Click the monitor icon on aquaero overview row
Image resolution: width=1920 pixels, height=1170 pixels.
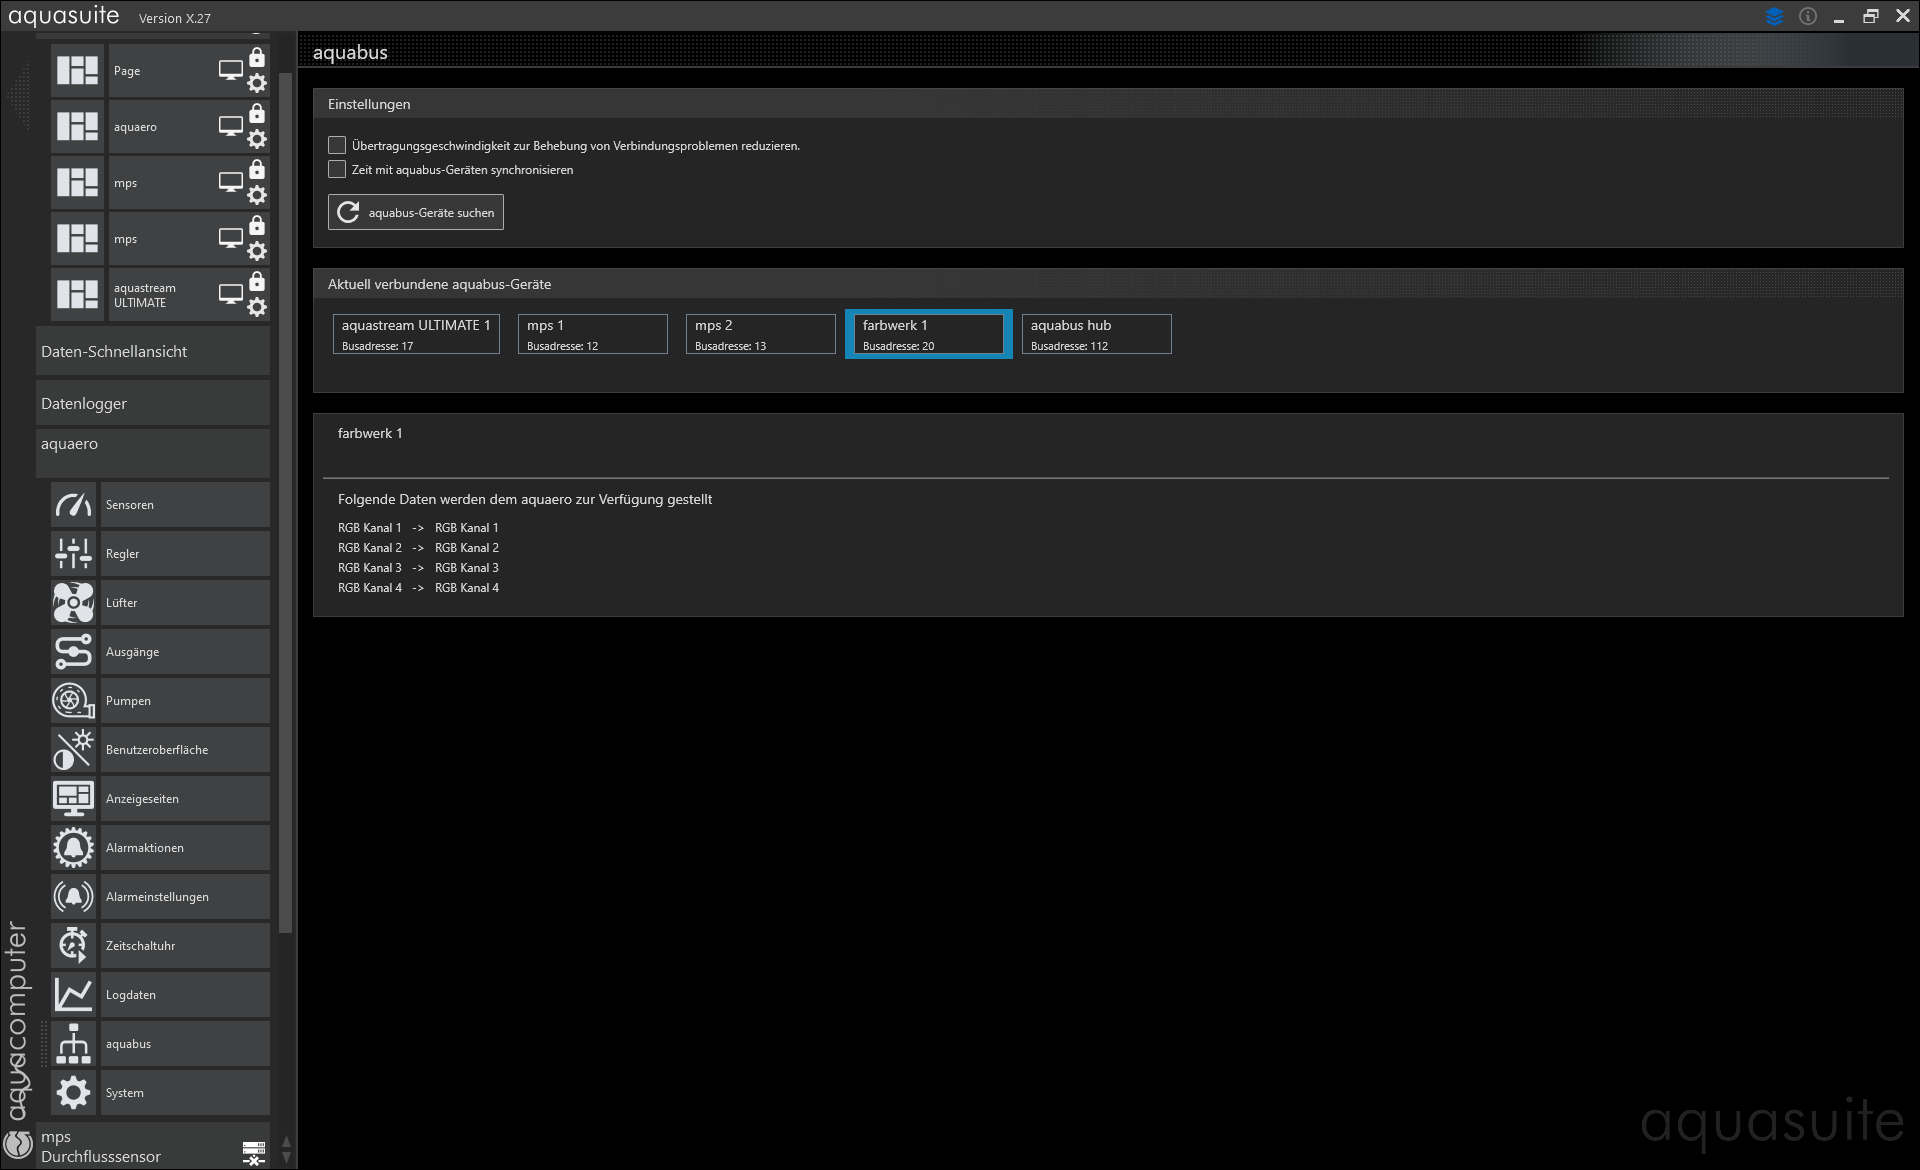(x=231, y=127)
